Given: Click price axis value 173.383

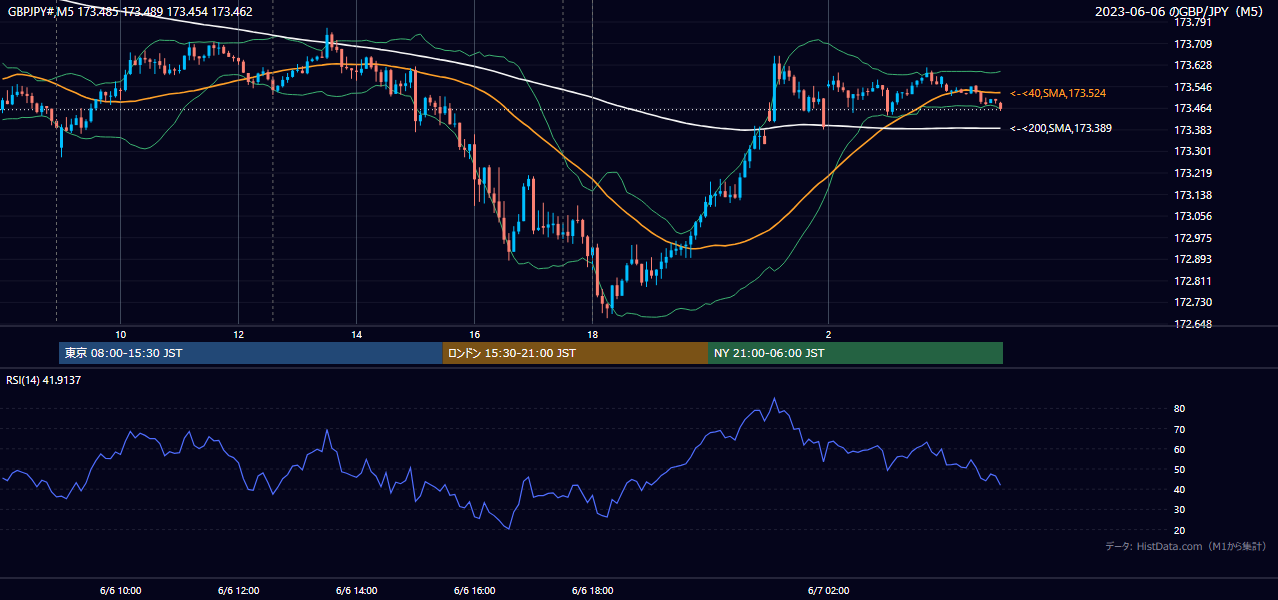Looking at the screenshot, I should [x=1192, y=130].
